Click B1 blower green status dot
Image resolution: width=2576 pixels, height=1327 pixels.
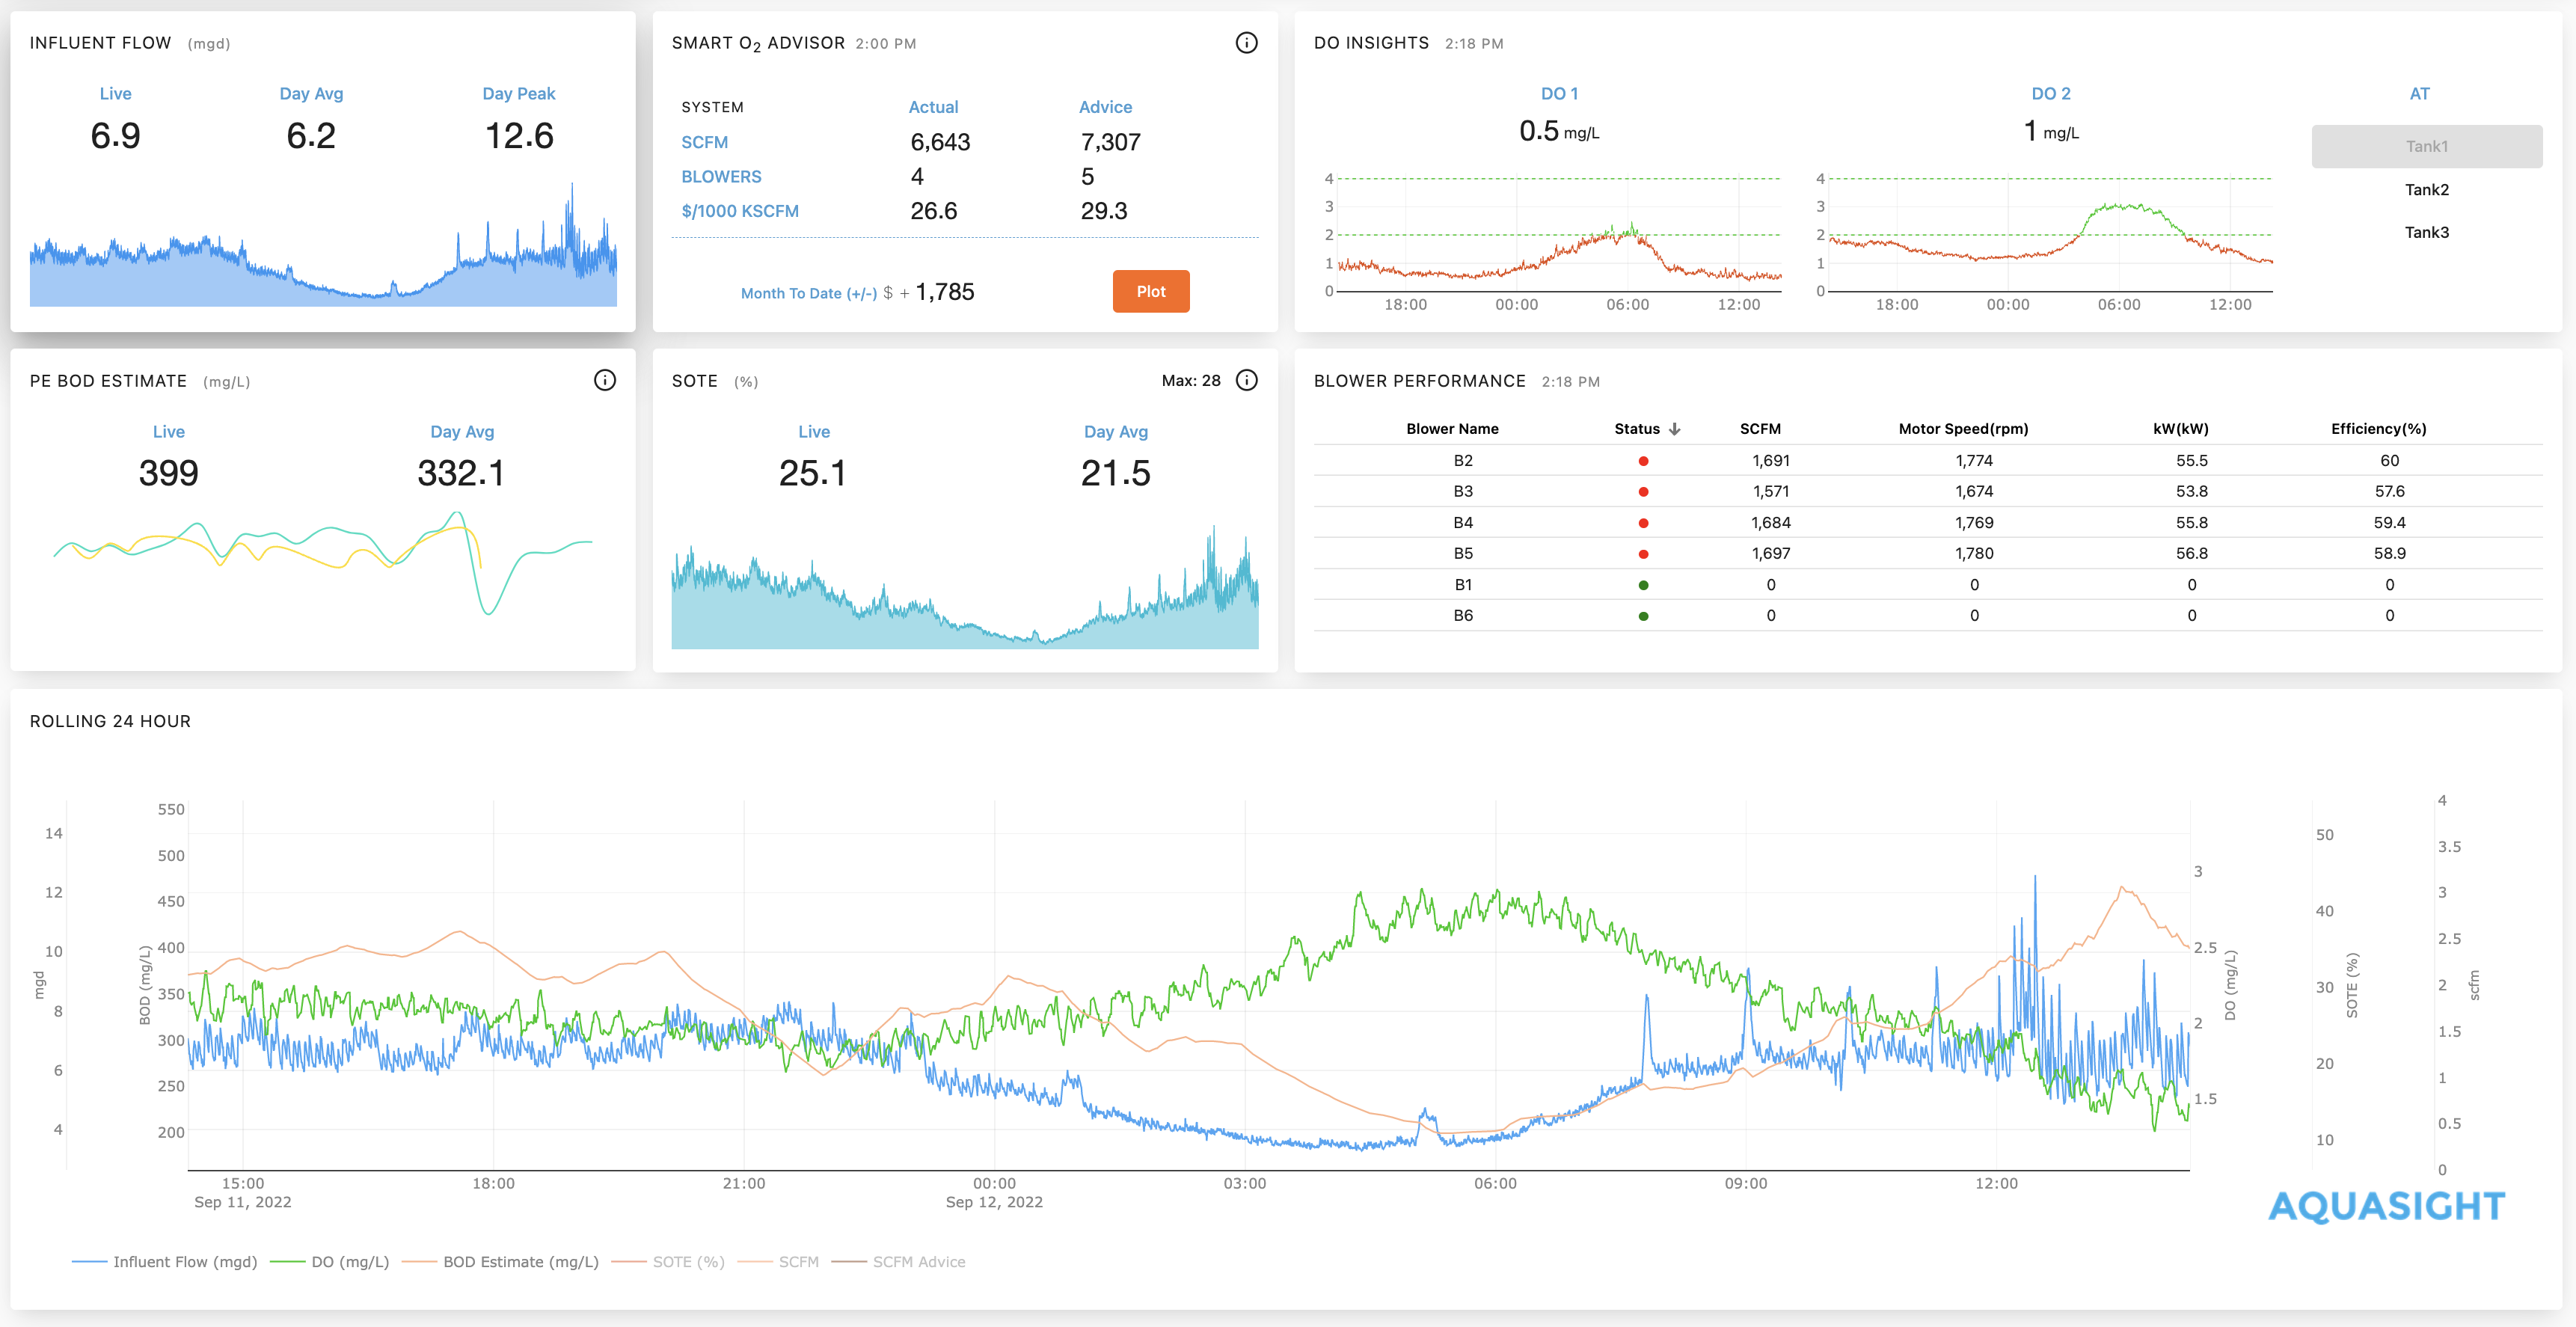[1643, 585]
